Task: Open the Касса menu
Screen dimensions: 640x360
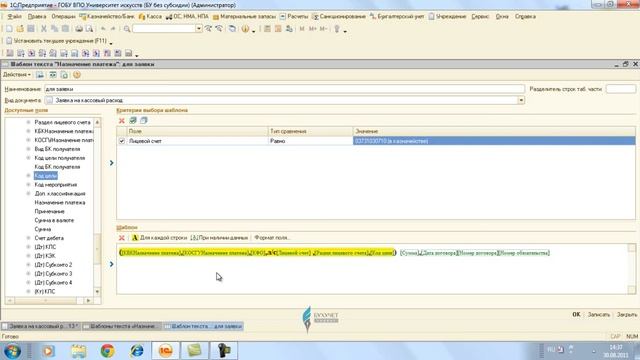Action: [150, 17]
